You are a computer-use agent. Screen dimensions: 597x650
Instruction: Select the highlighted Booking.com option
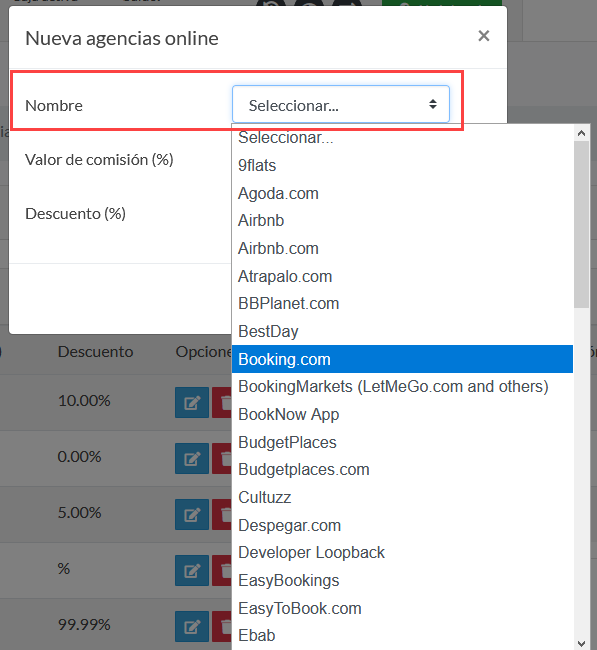point(402,359)
